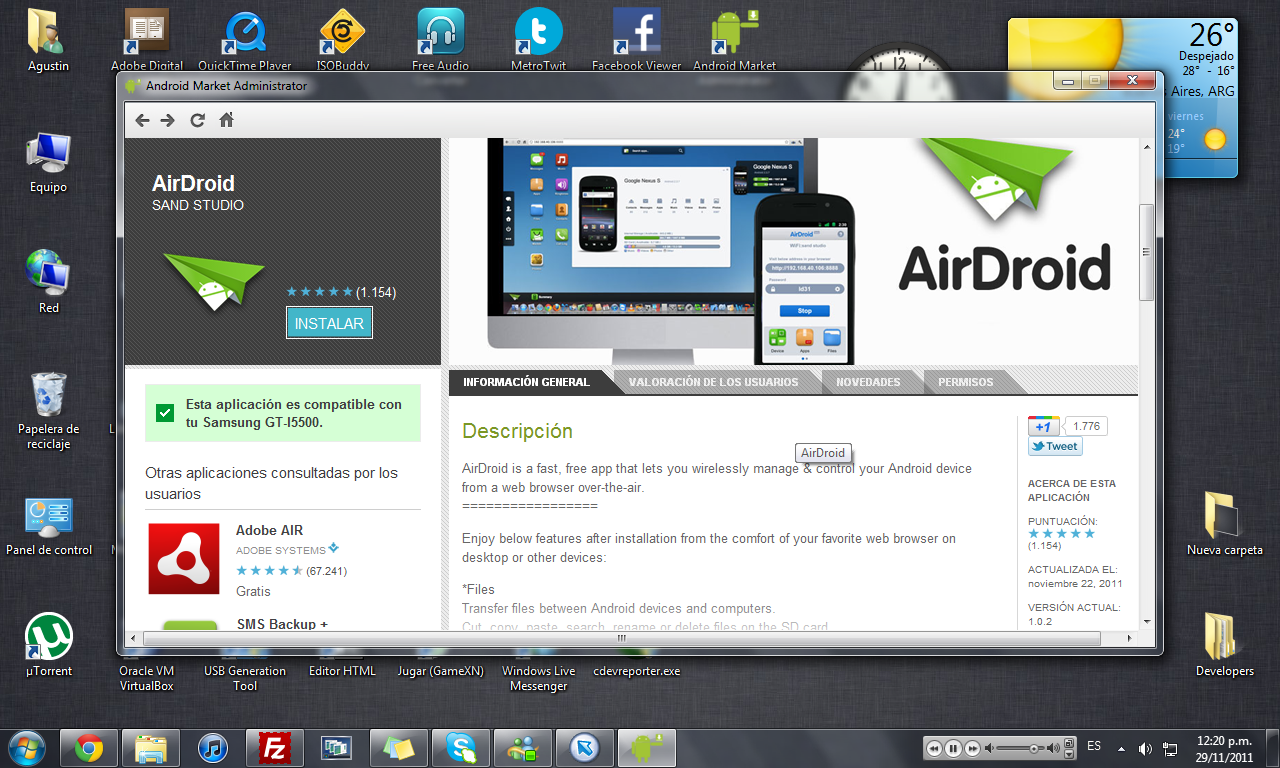1280x768 pixels.
Task: Open the Información General tab
Action: (x=526, y=382)
